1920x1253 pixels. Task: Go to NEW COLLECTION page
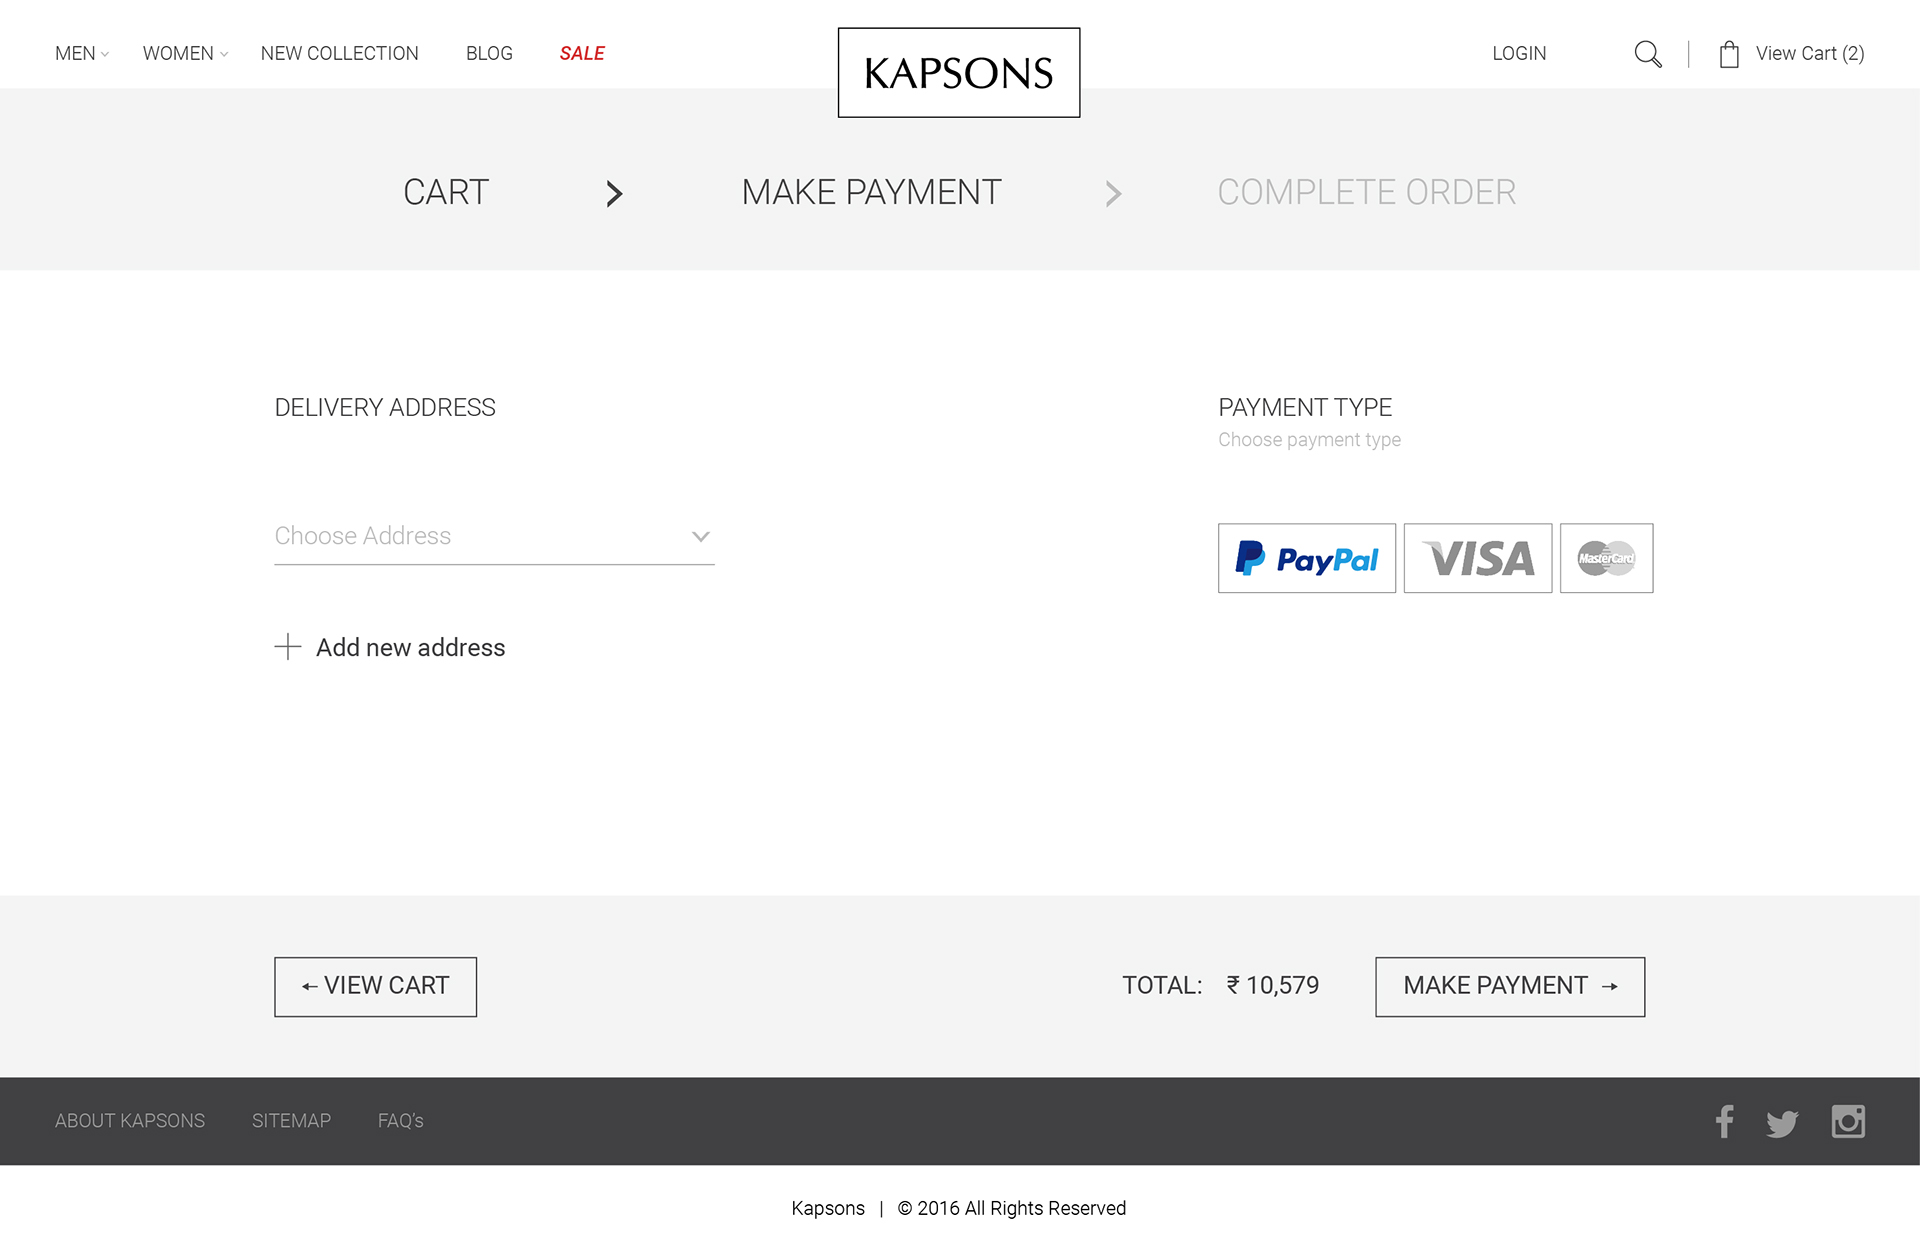click(339, 54)
